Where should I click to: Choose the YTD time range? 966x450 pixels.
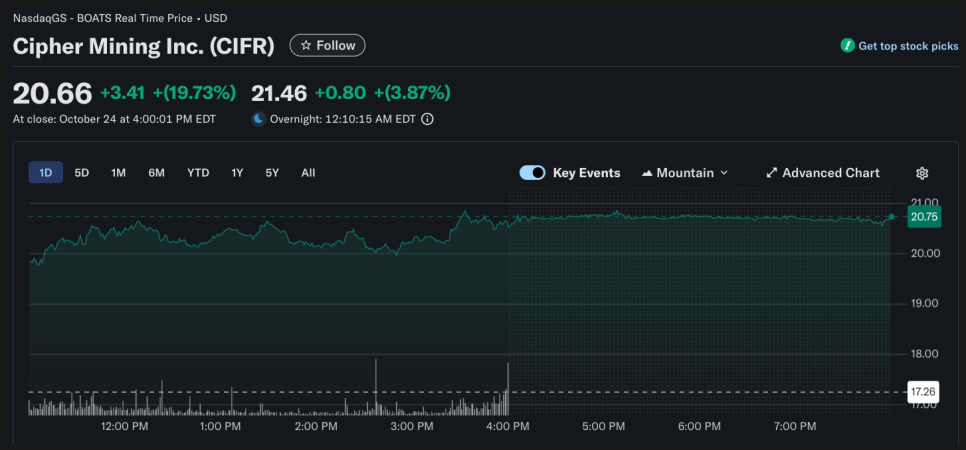198,173
